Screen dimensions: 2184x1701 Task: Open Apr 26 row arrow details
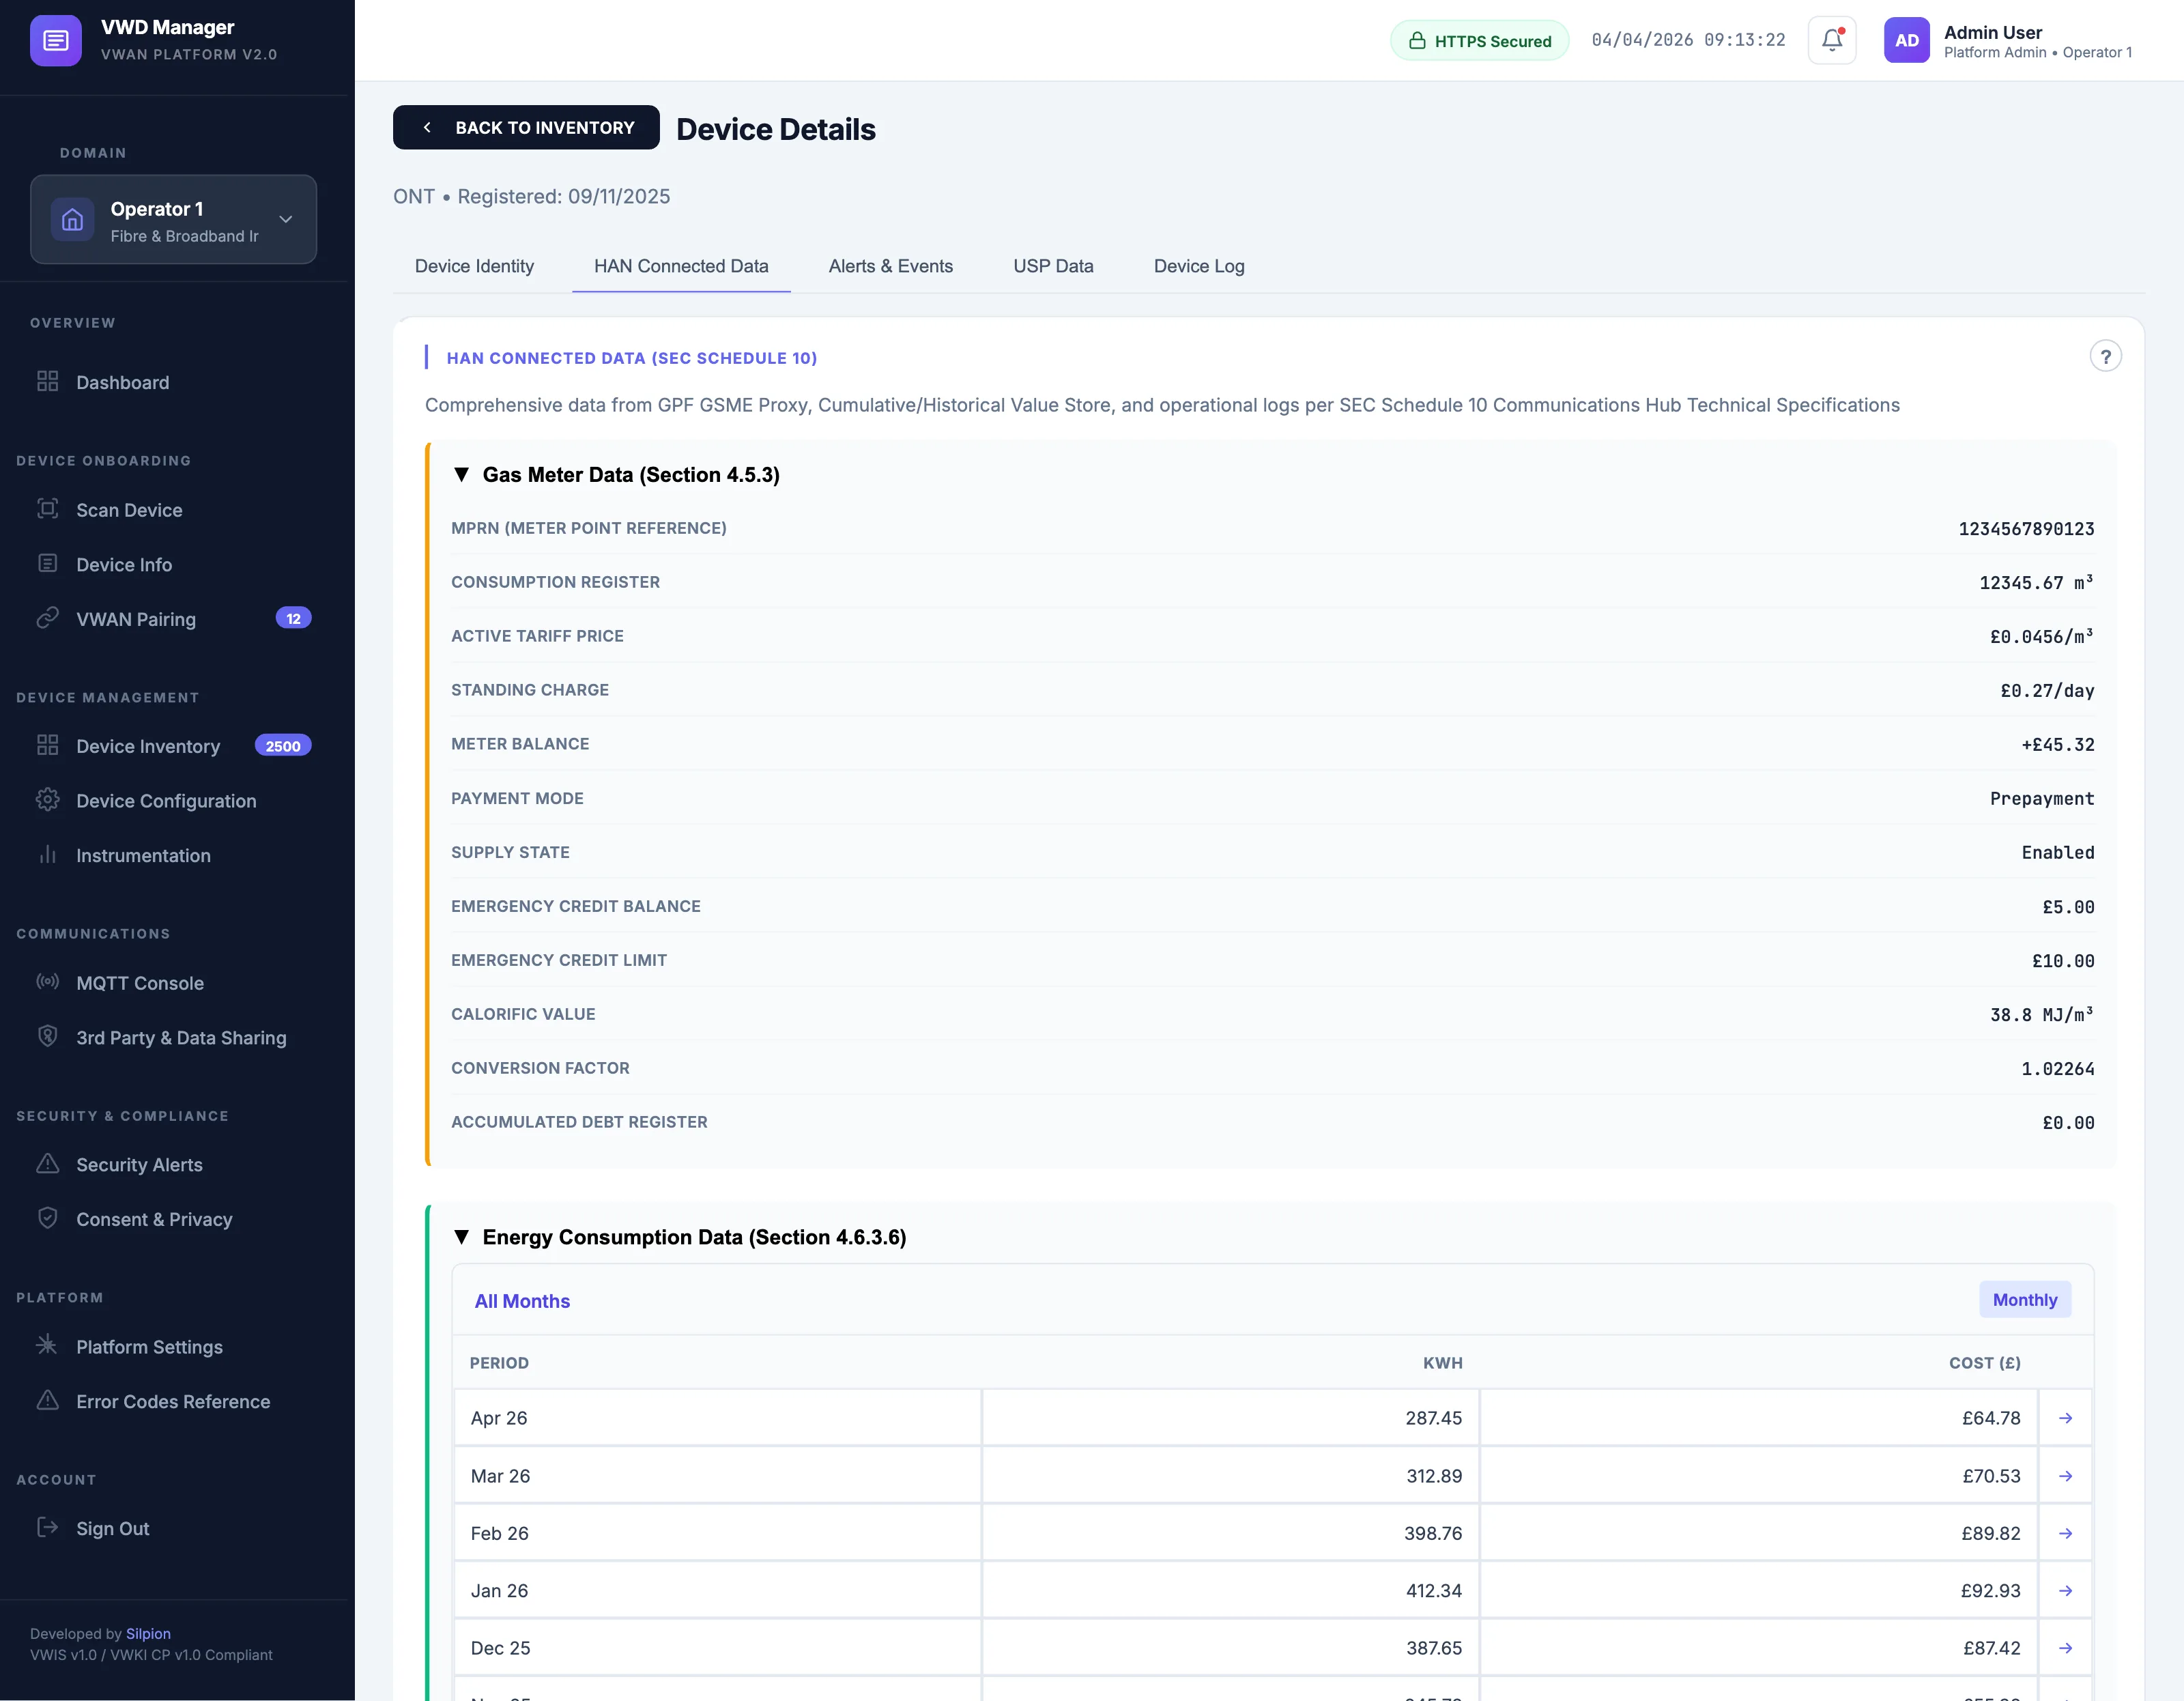point(2065,1418)
